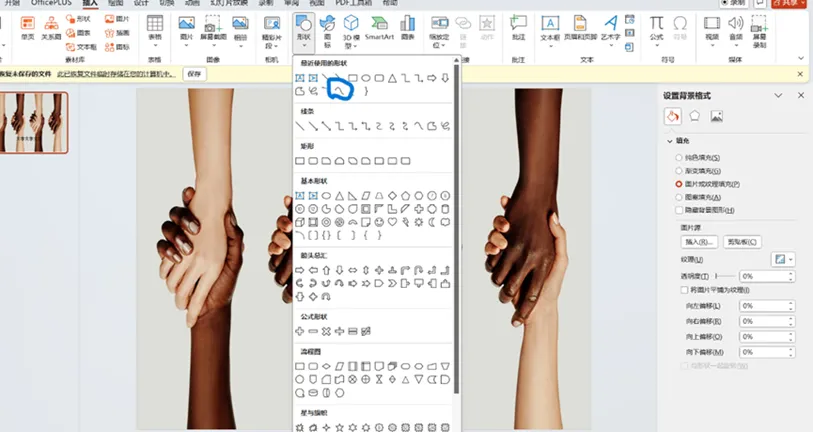The width and height of the screenshot is (813, 432).
Task: Select the slide 1 thumbnail
Action: [34, 122]
